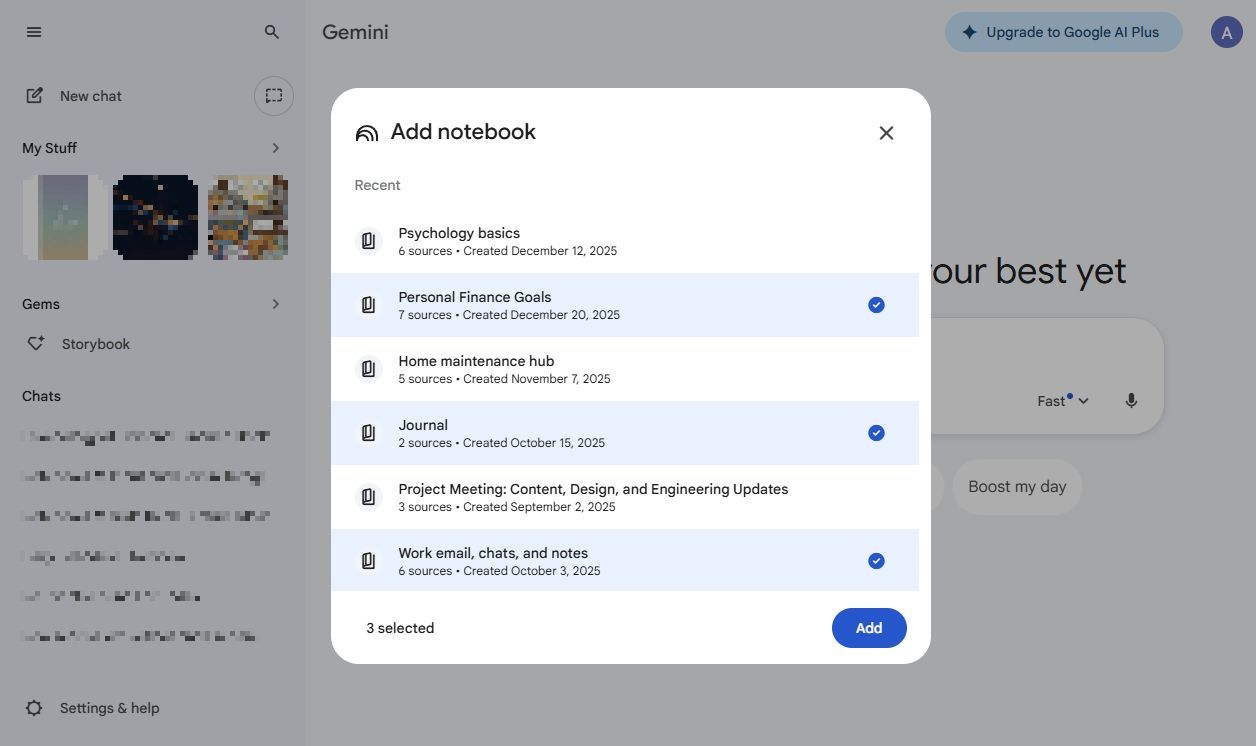
Task: Close the Add notebook dialog
Action: tap(886, 133)
